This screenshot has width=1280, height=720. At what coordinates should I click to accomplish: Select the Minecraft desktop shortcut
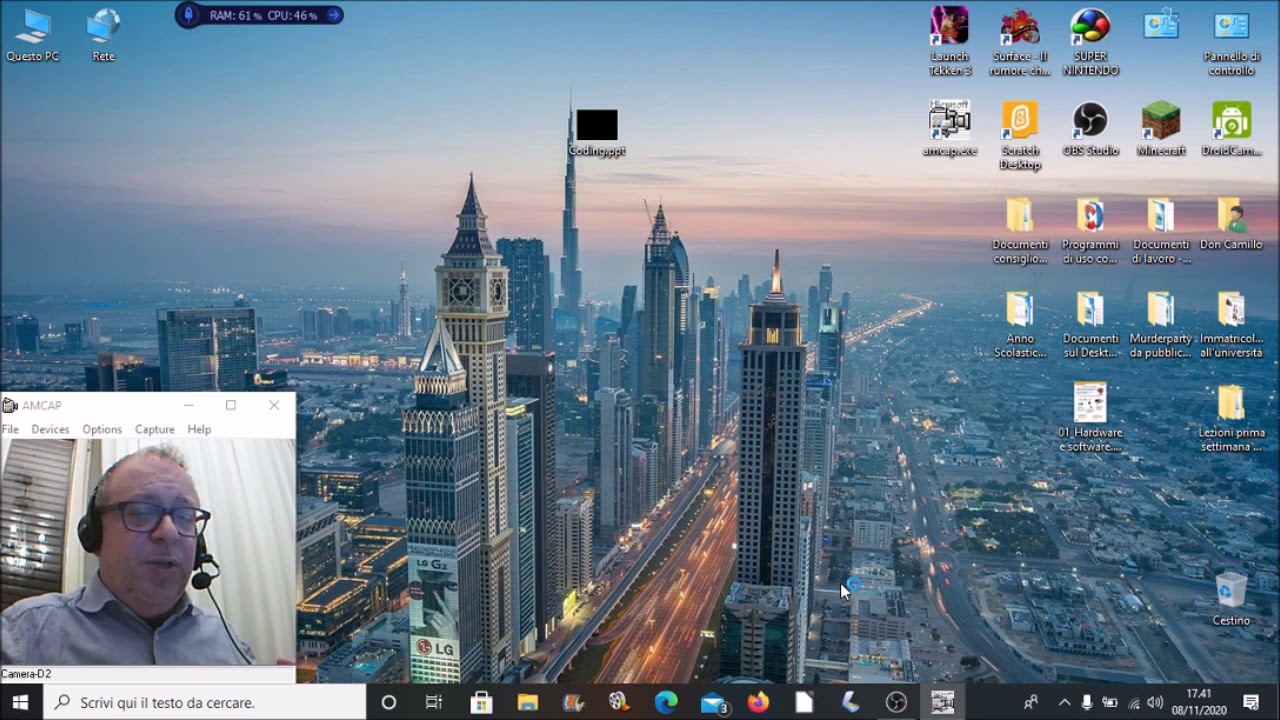[1161, 128]
